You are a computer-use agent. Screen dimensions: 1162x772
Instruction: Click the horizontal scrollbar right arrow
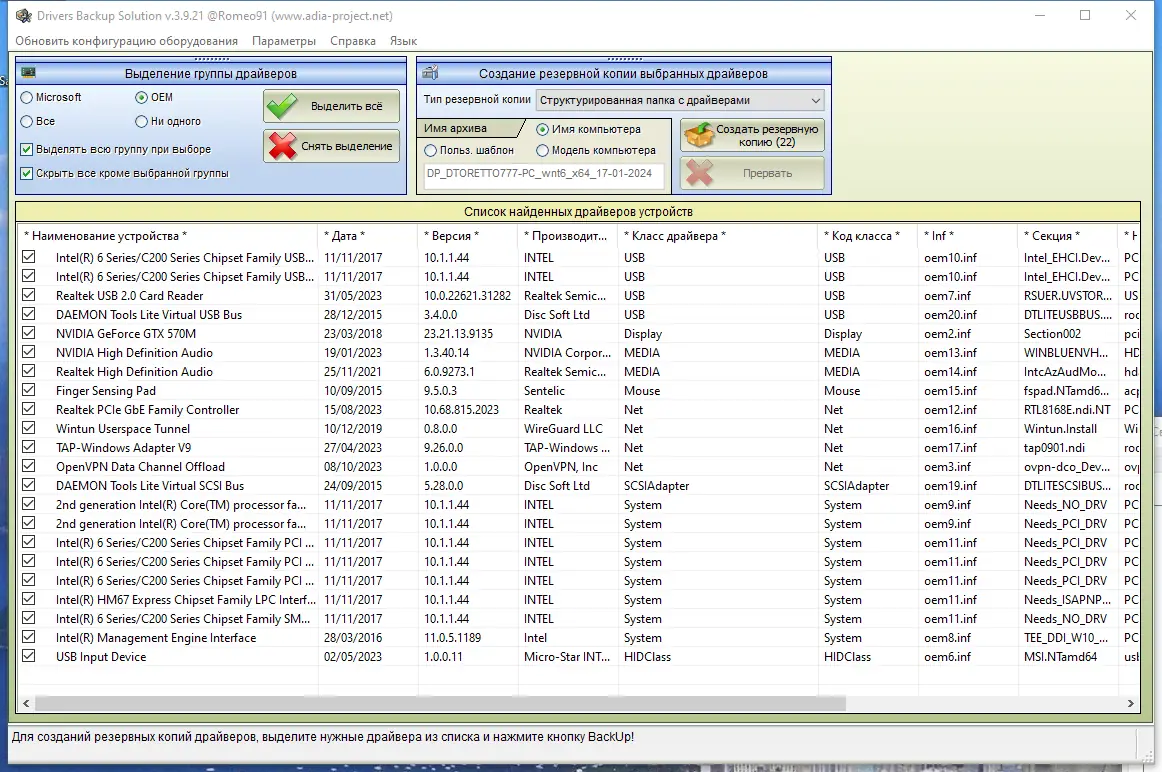click(1131, 703)
